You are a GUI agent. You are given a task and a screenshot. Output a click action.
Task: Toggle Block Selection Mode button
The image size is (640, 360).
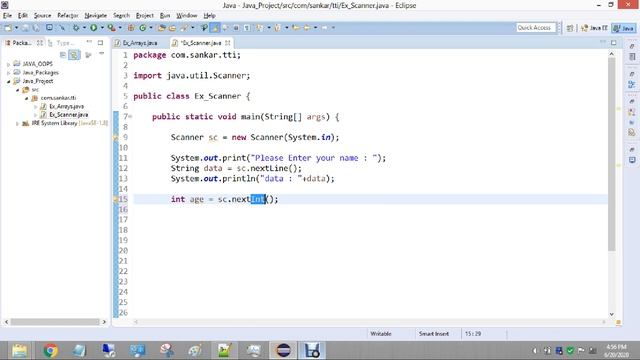[236, 28]
